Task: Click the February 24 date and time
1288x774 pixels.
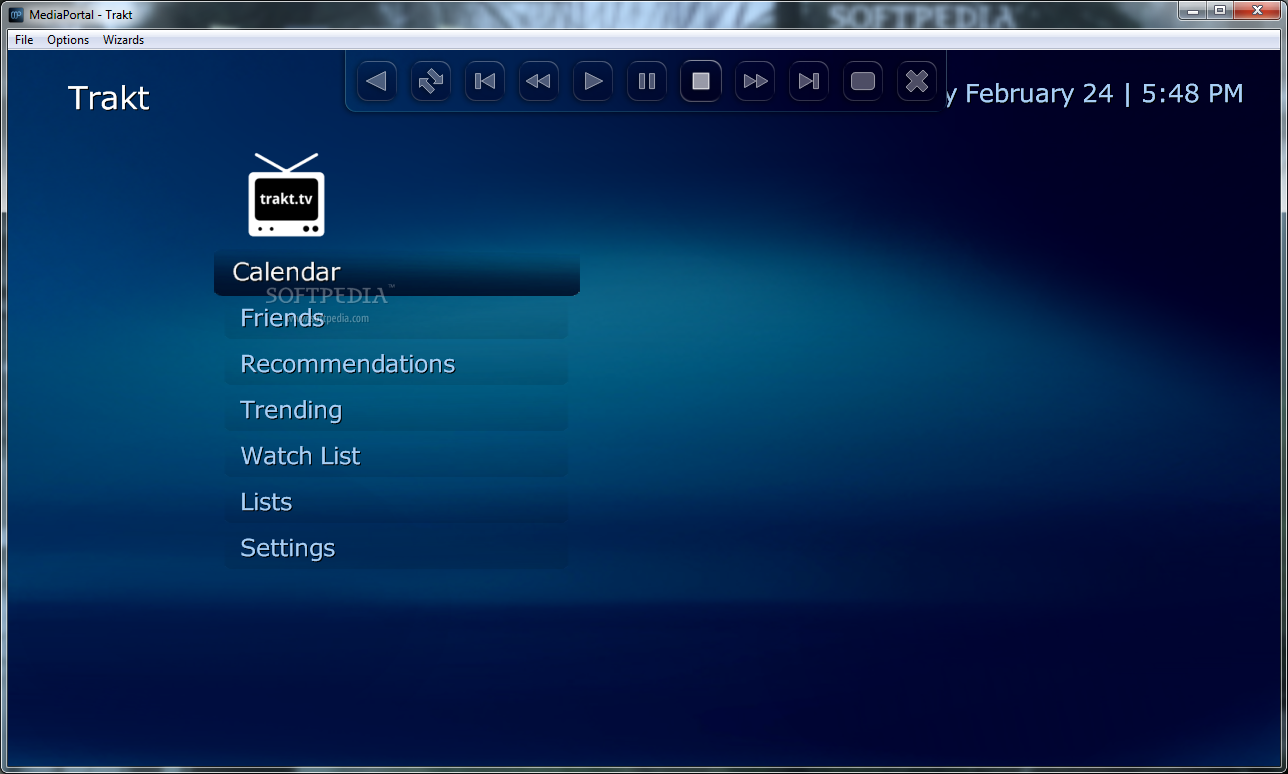Action: click(1095, 94)
